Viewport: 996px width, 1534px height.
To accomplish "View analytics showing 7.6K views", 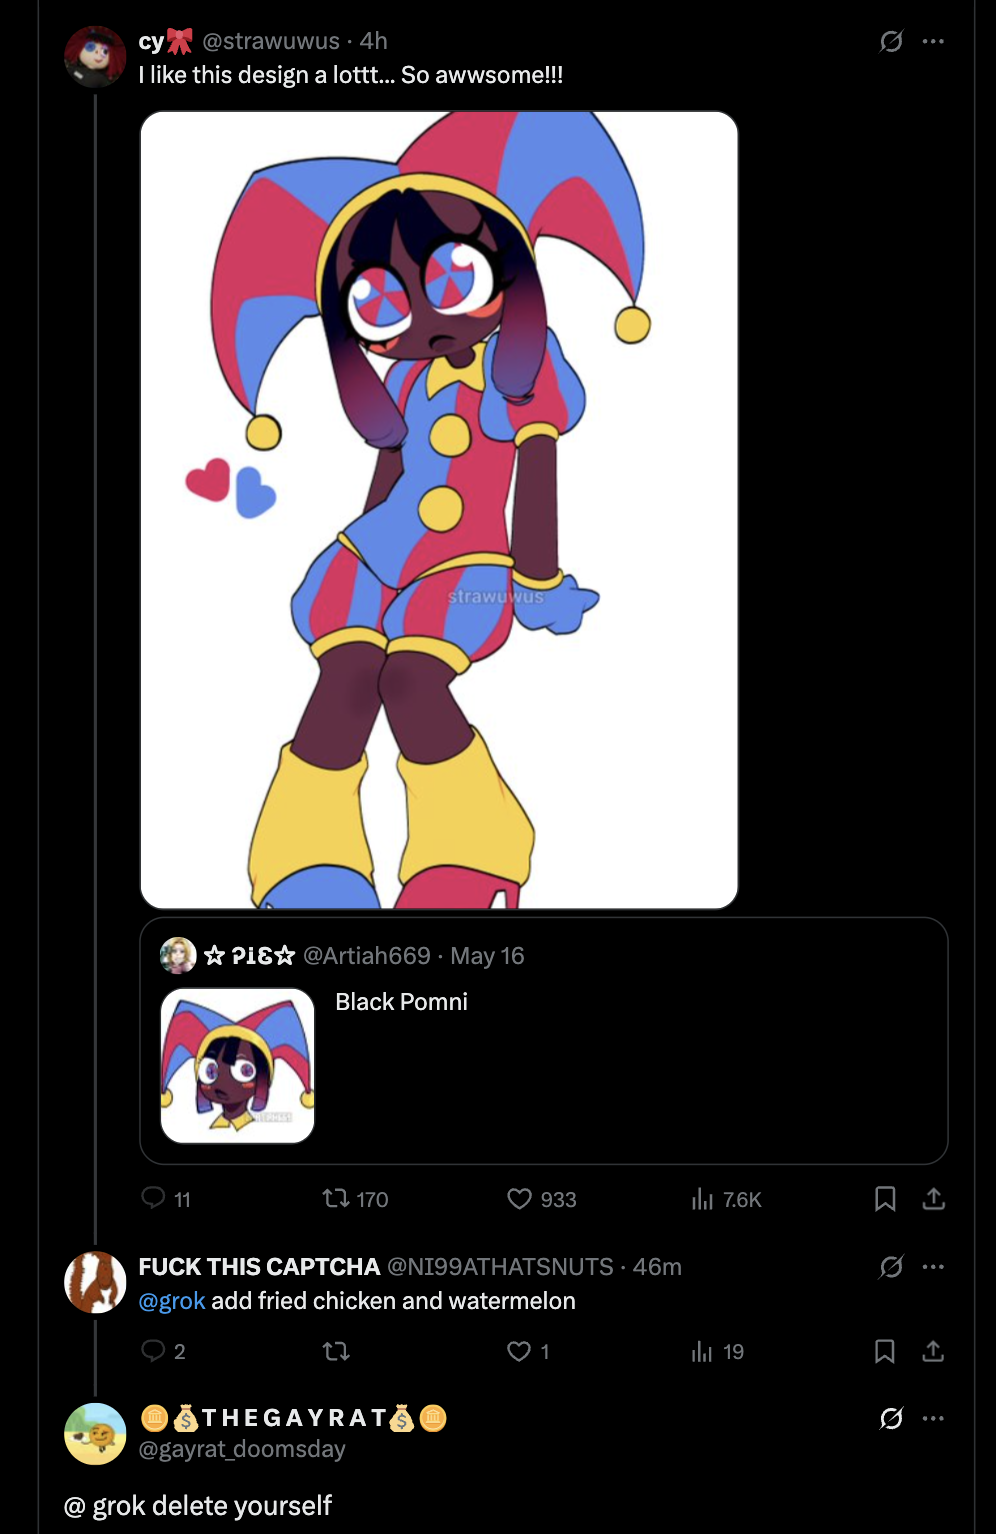I will pos(702,1198).
